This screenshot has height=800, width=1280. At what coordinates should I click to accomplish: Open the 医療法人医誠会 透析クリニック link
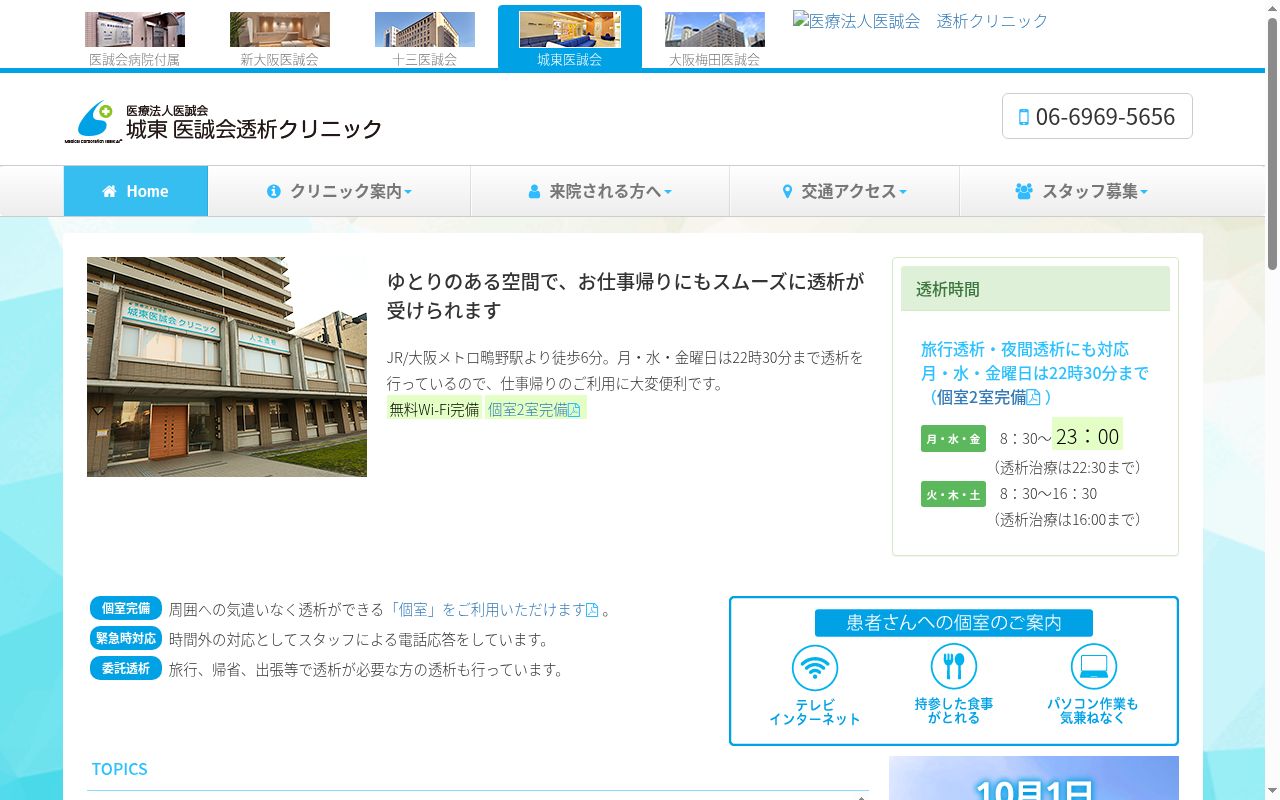[921, 21]
